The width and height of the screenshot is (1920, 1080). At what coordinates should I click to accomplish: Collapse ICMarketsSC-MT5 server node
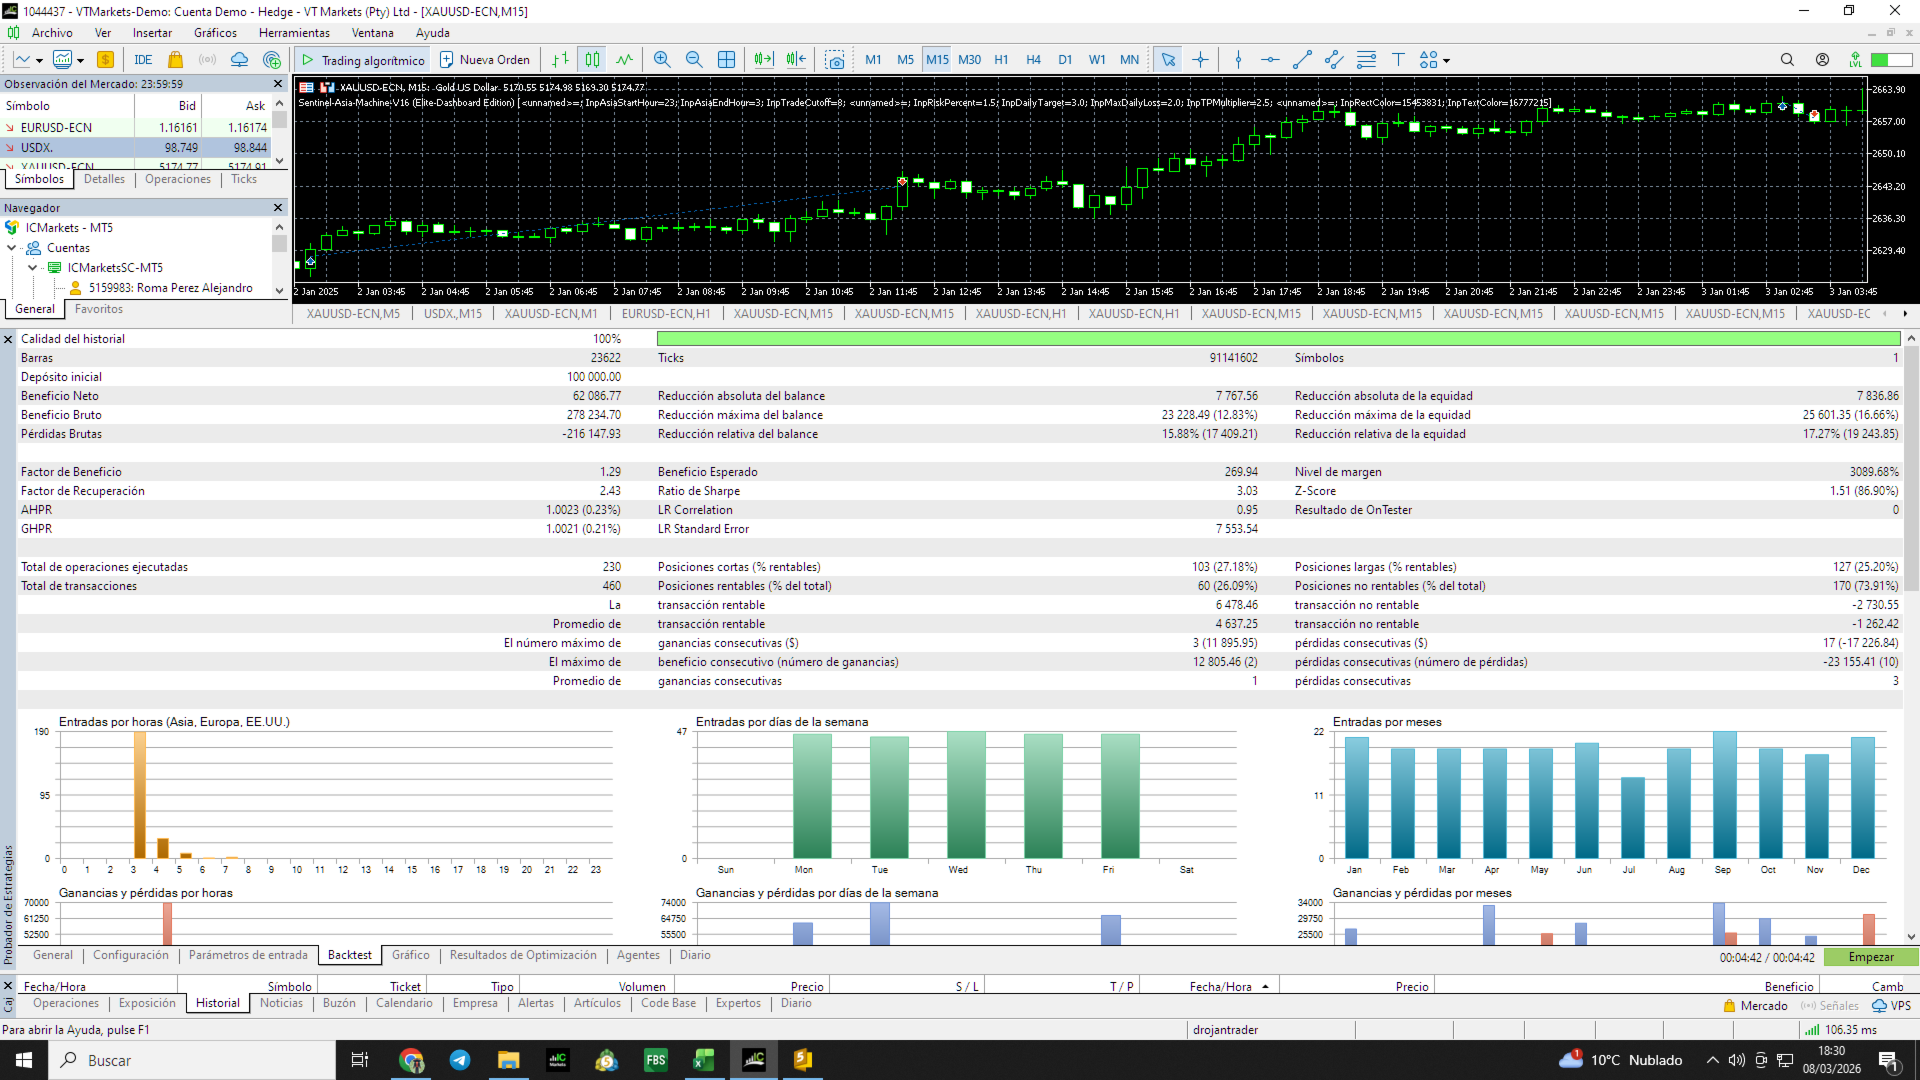pos(33,268)
